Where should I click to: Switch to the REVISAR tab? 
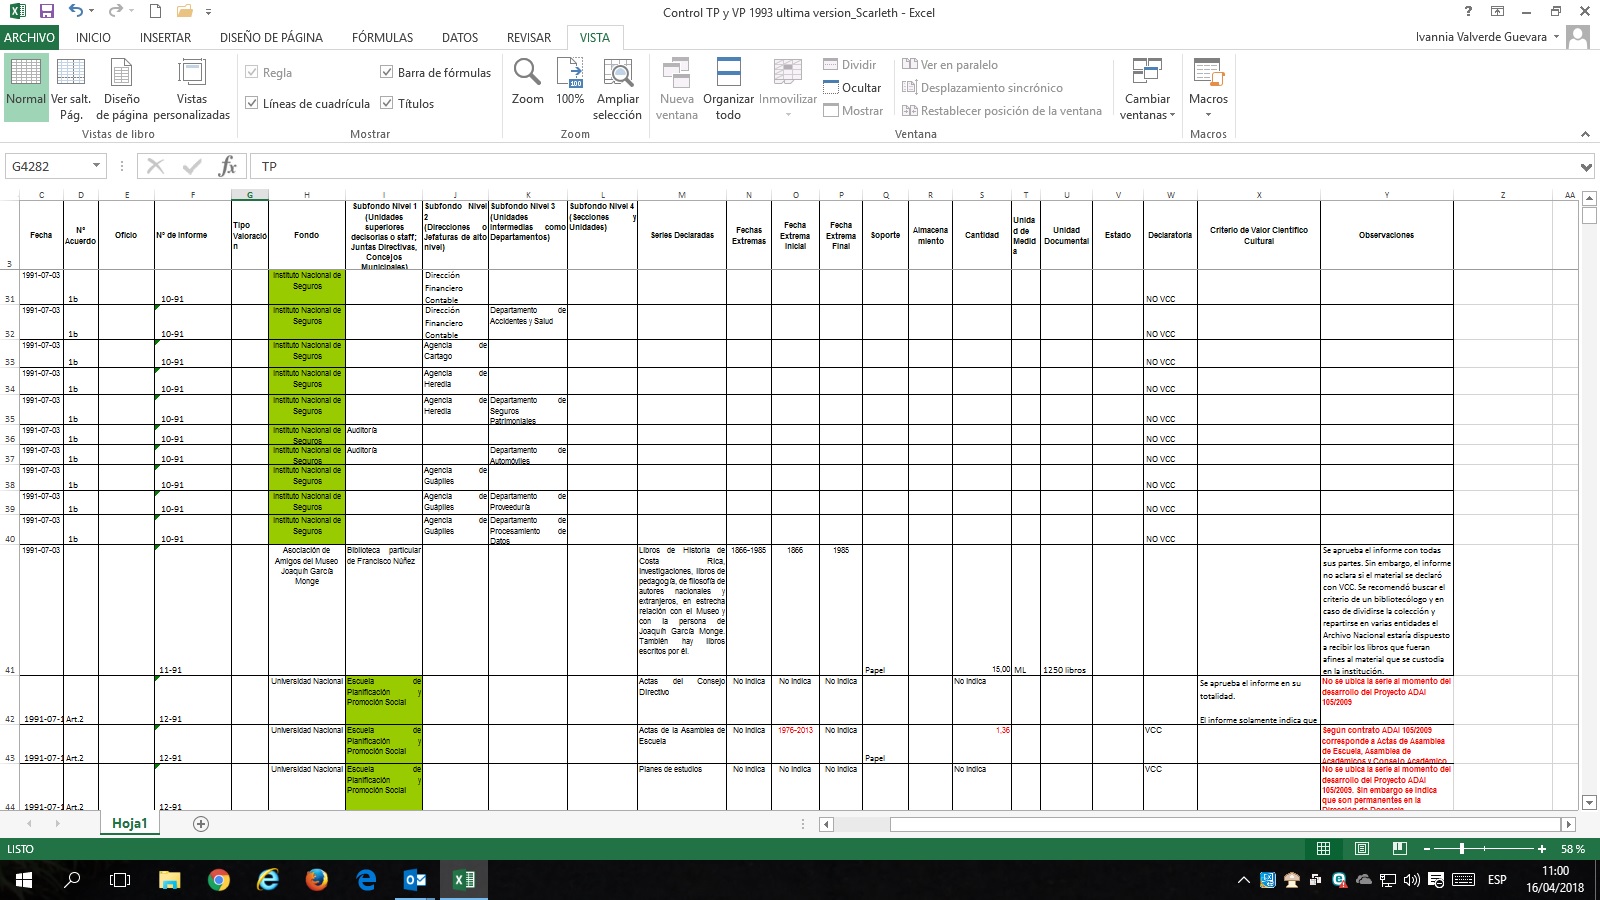pyautogui.click(x=528, y=38)
